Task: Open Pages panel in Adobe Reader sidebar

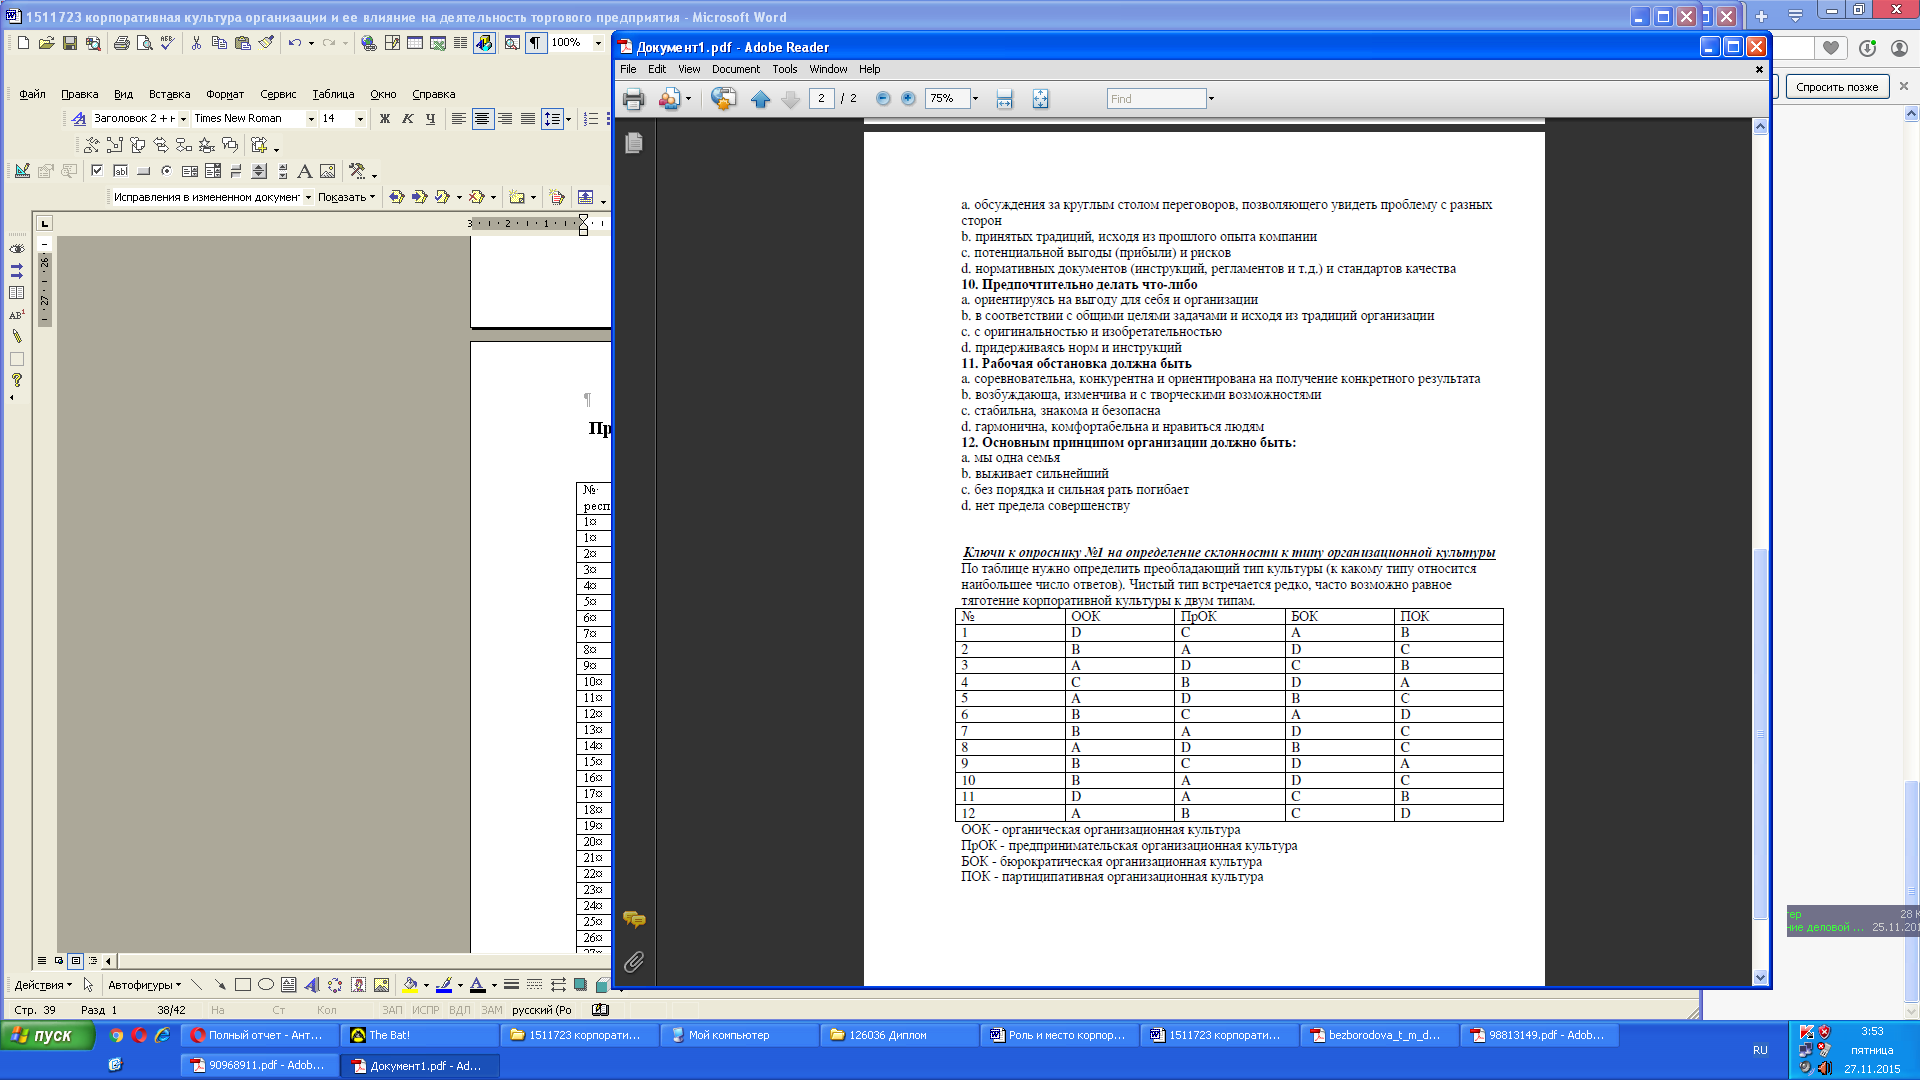Action: coord(634,144)
